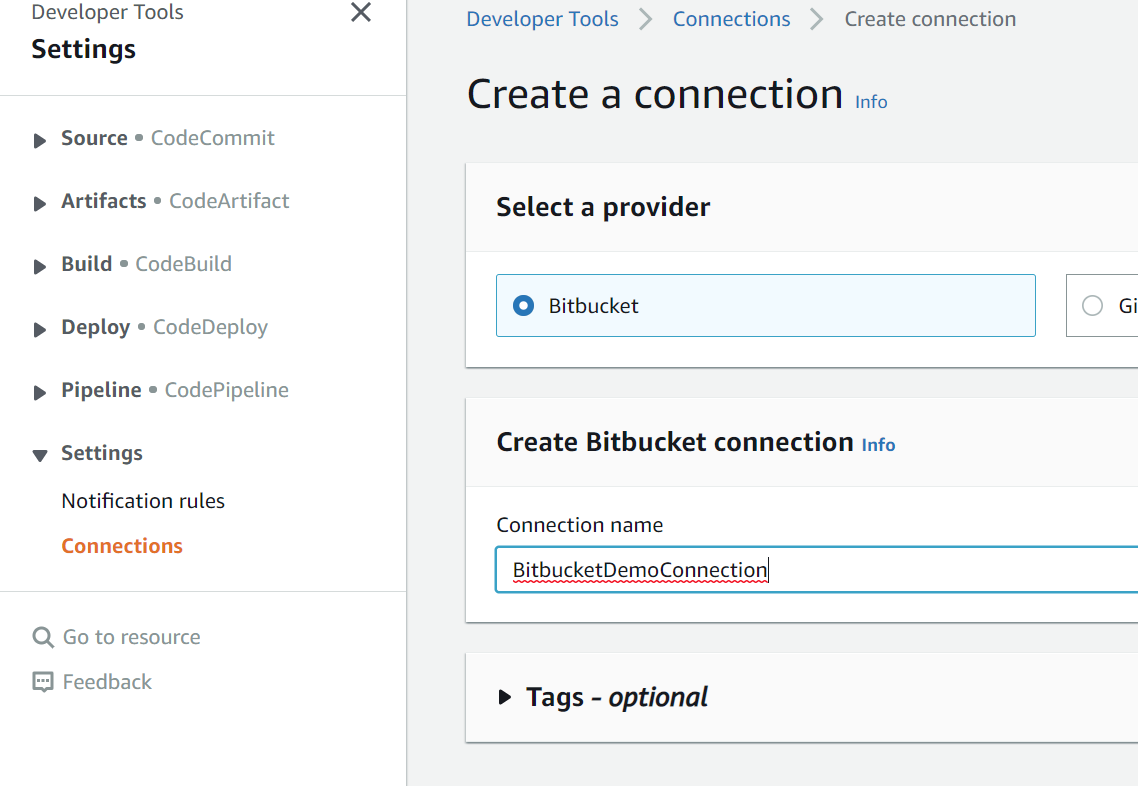Expand the Tags optional section
The width and height of the screenshot is (1138, 786).
506,697
